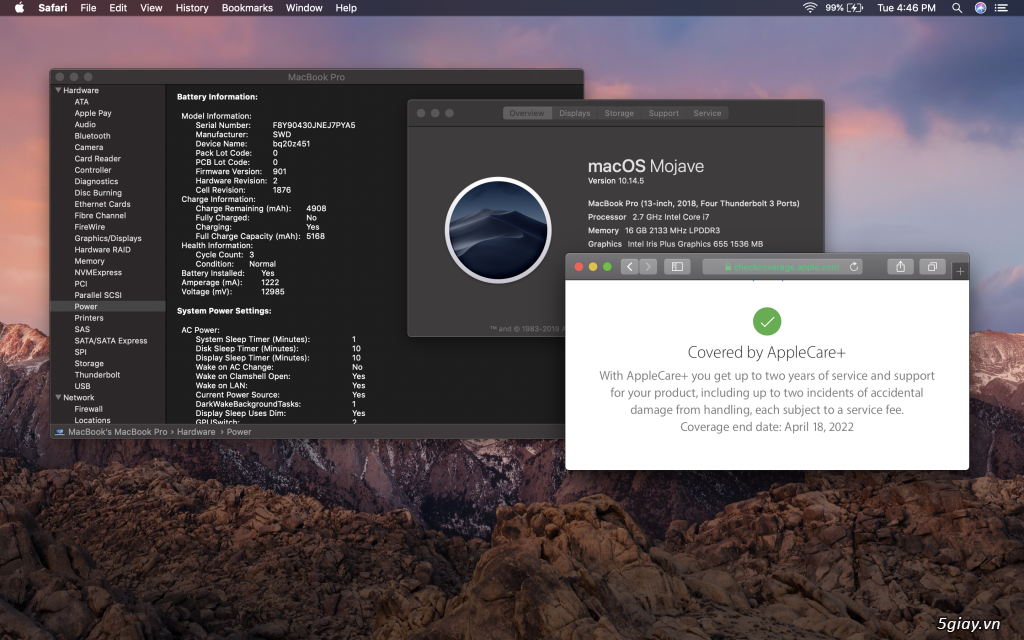This screenshot has width=1024, height=640.
Task: Select Bluetooth in the sidebar
Action: (x=92, y=136)
